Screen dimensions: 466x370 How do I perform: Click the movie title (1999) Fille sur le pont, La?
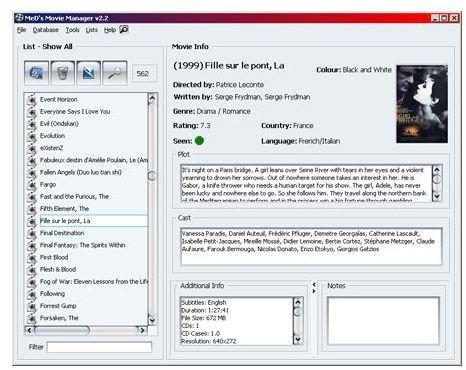229,66
